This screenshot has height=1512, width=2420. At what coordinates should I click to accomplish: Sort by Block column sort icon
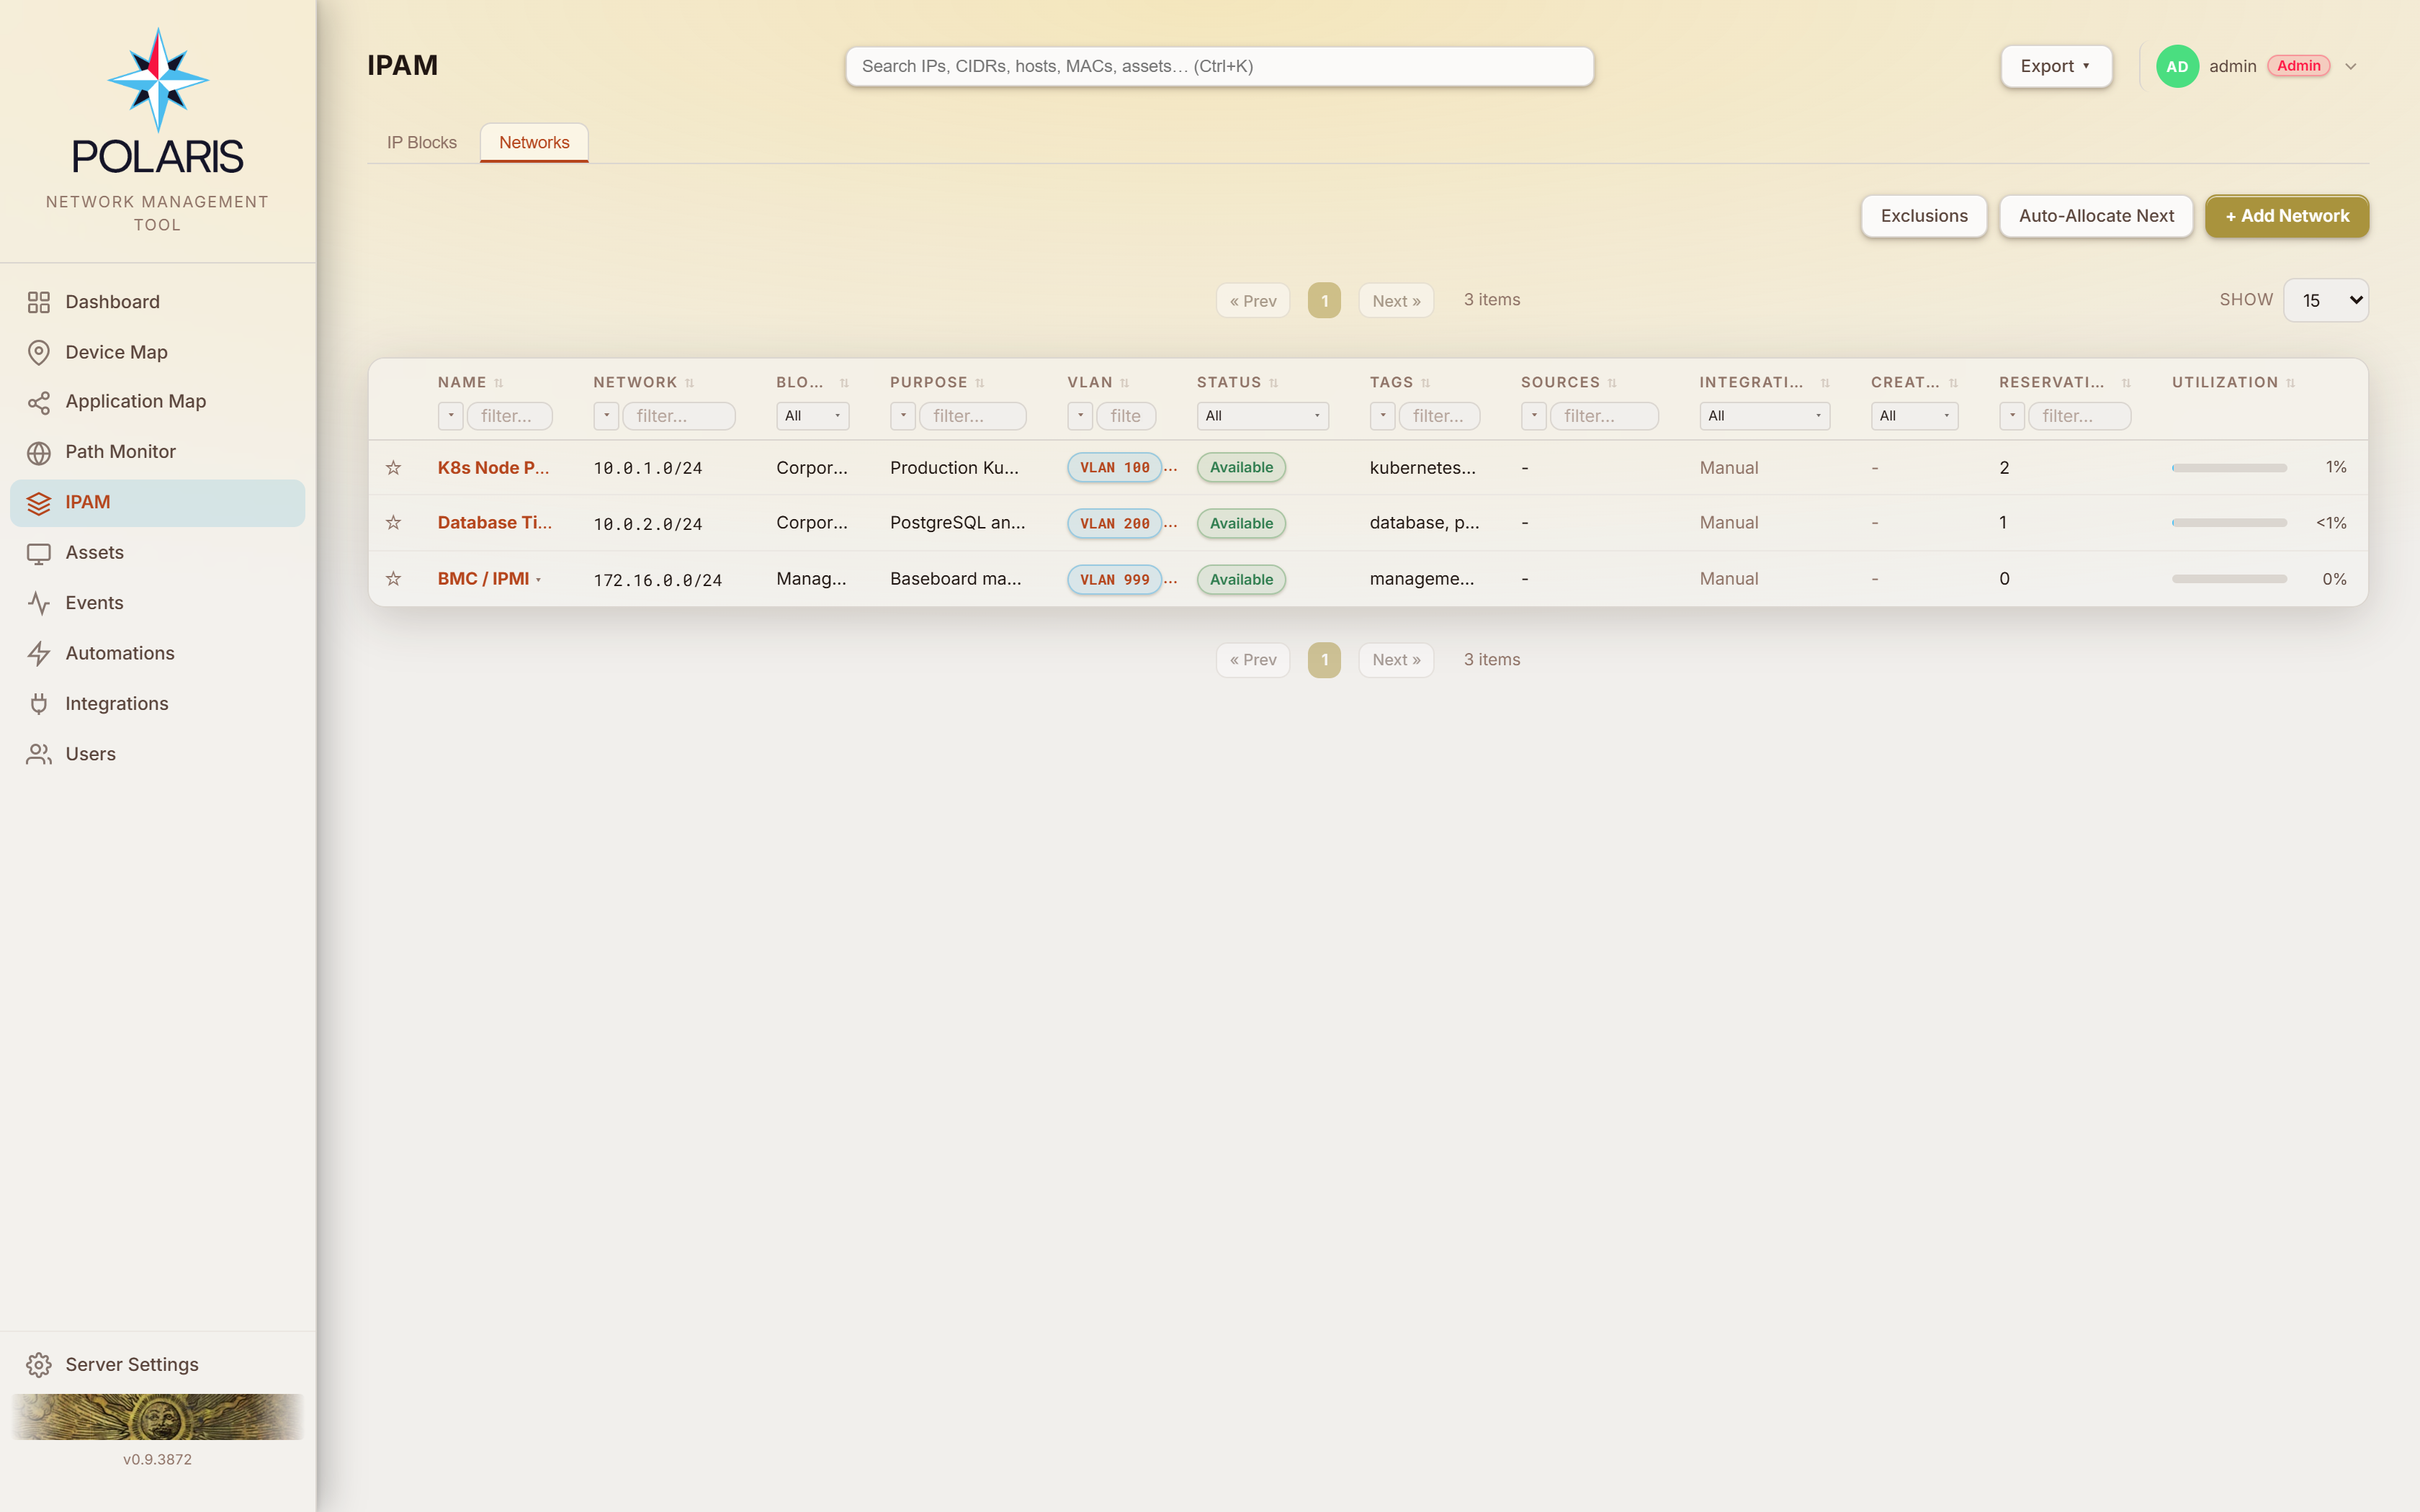844,383
